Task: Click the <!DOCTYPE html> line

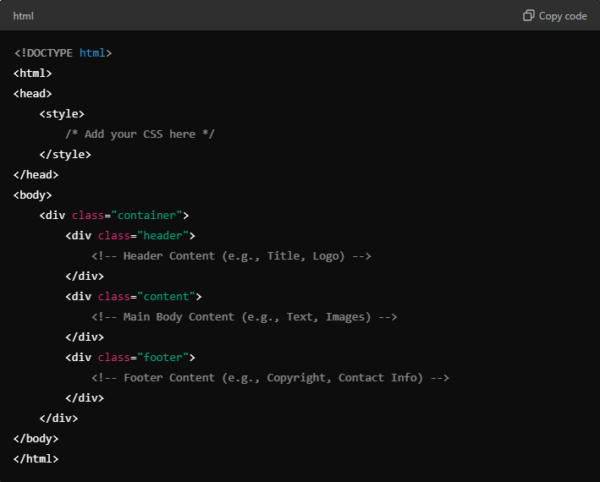Action: [x=63, y=53]
